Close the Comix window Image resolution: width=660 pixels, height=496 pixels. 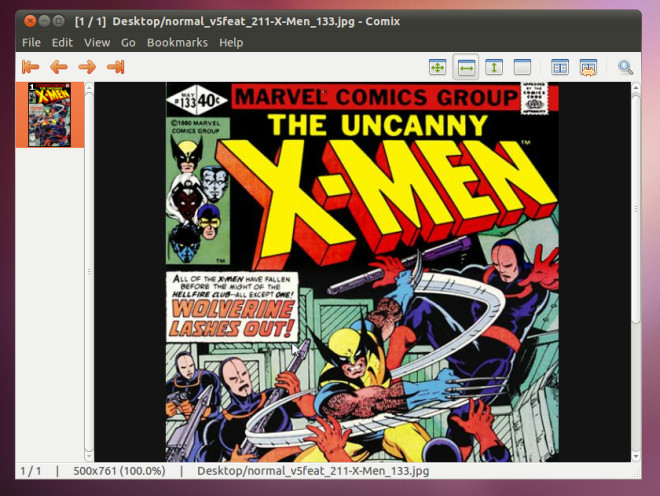(30, 21)
